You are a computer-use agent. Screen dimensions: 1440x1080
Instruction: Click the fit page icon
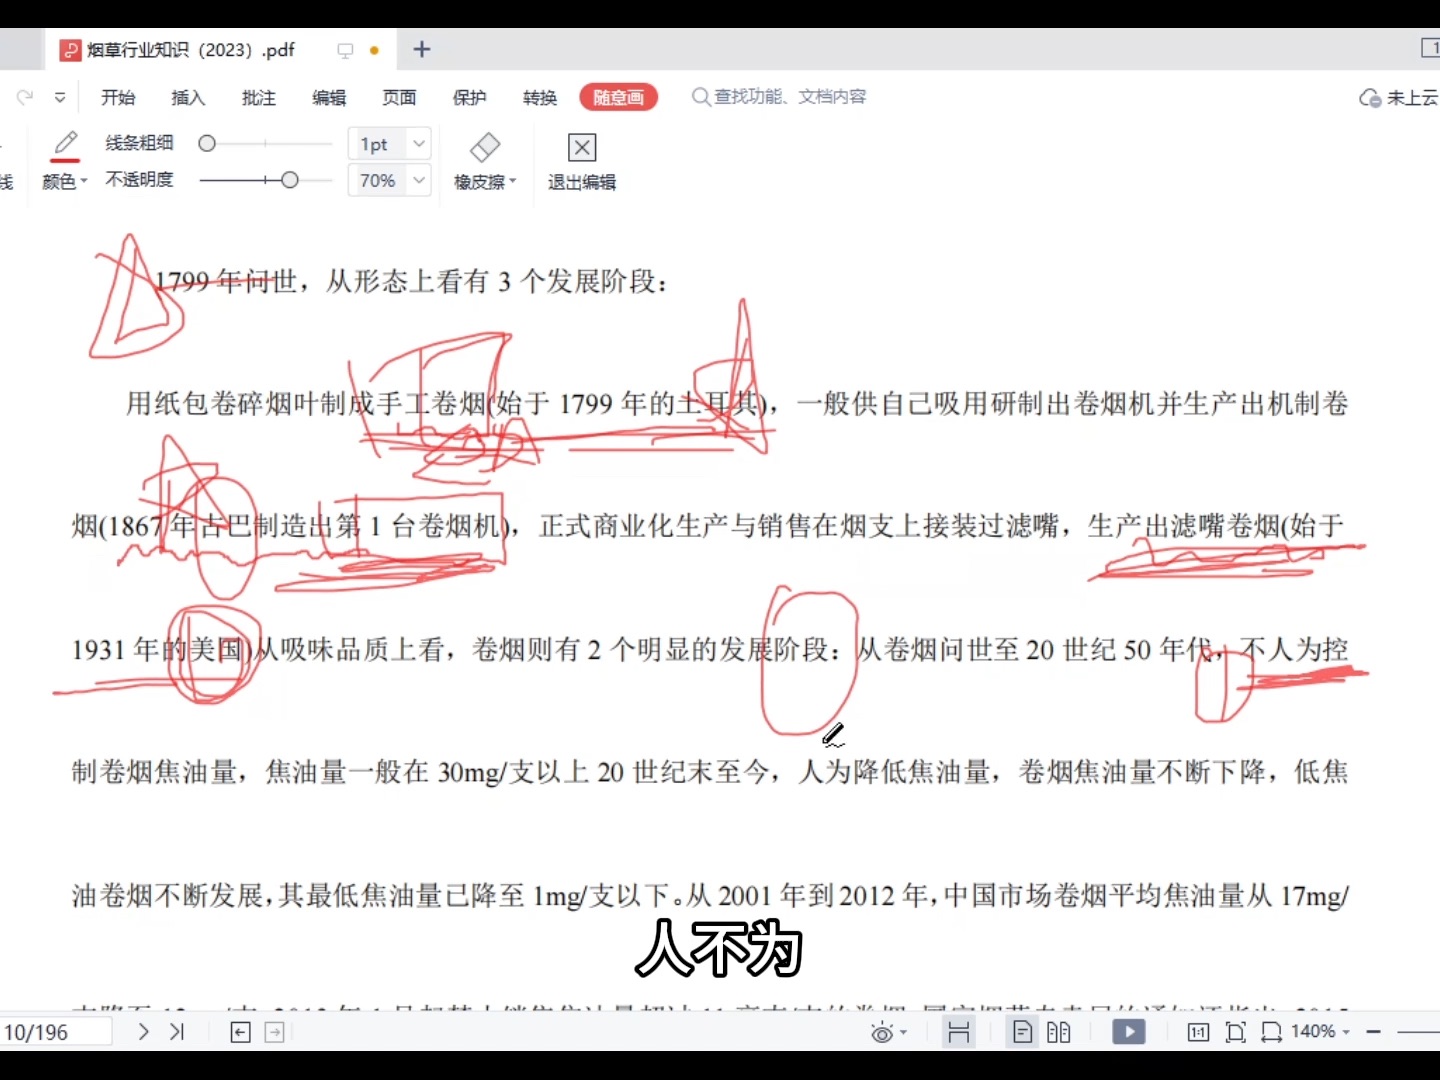[1236, 1032]
